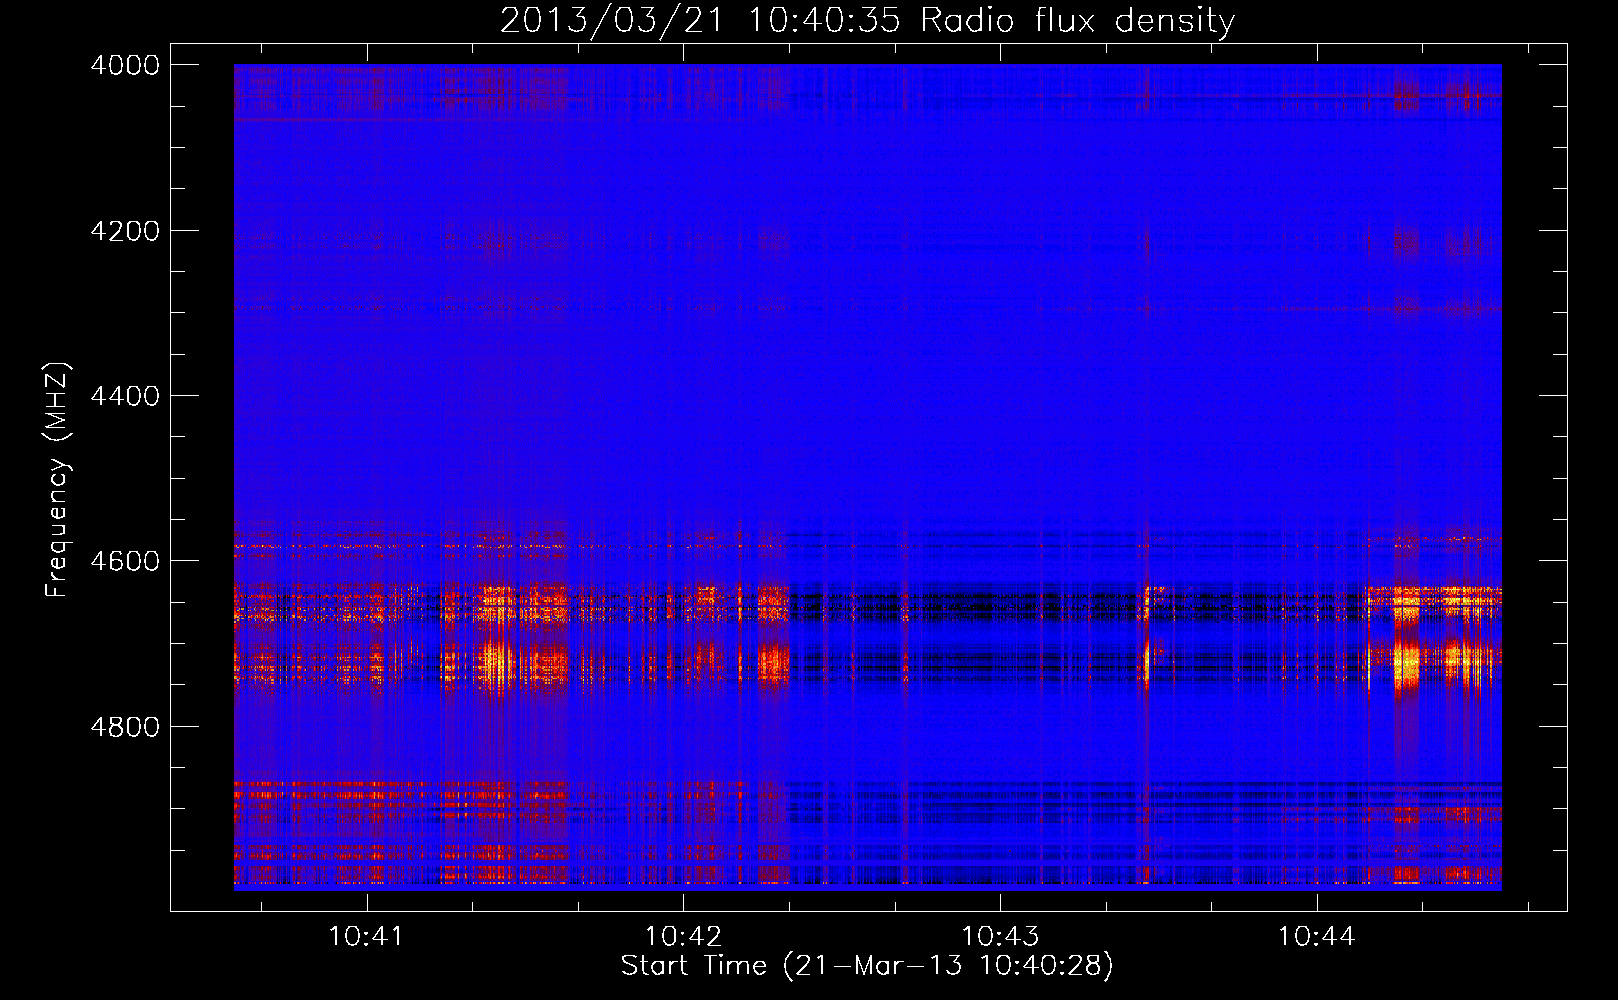The image size is (1618, 1000).
Task: Click the 10:42 time tick label
Action: pyautogui.click(x=683, y=936)
